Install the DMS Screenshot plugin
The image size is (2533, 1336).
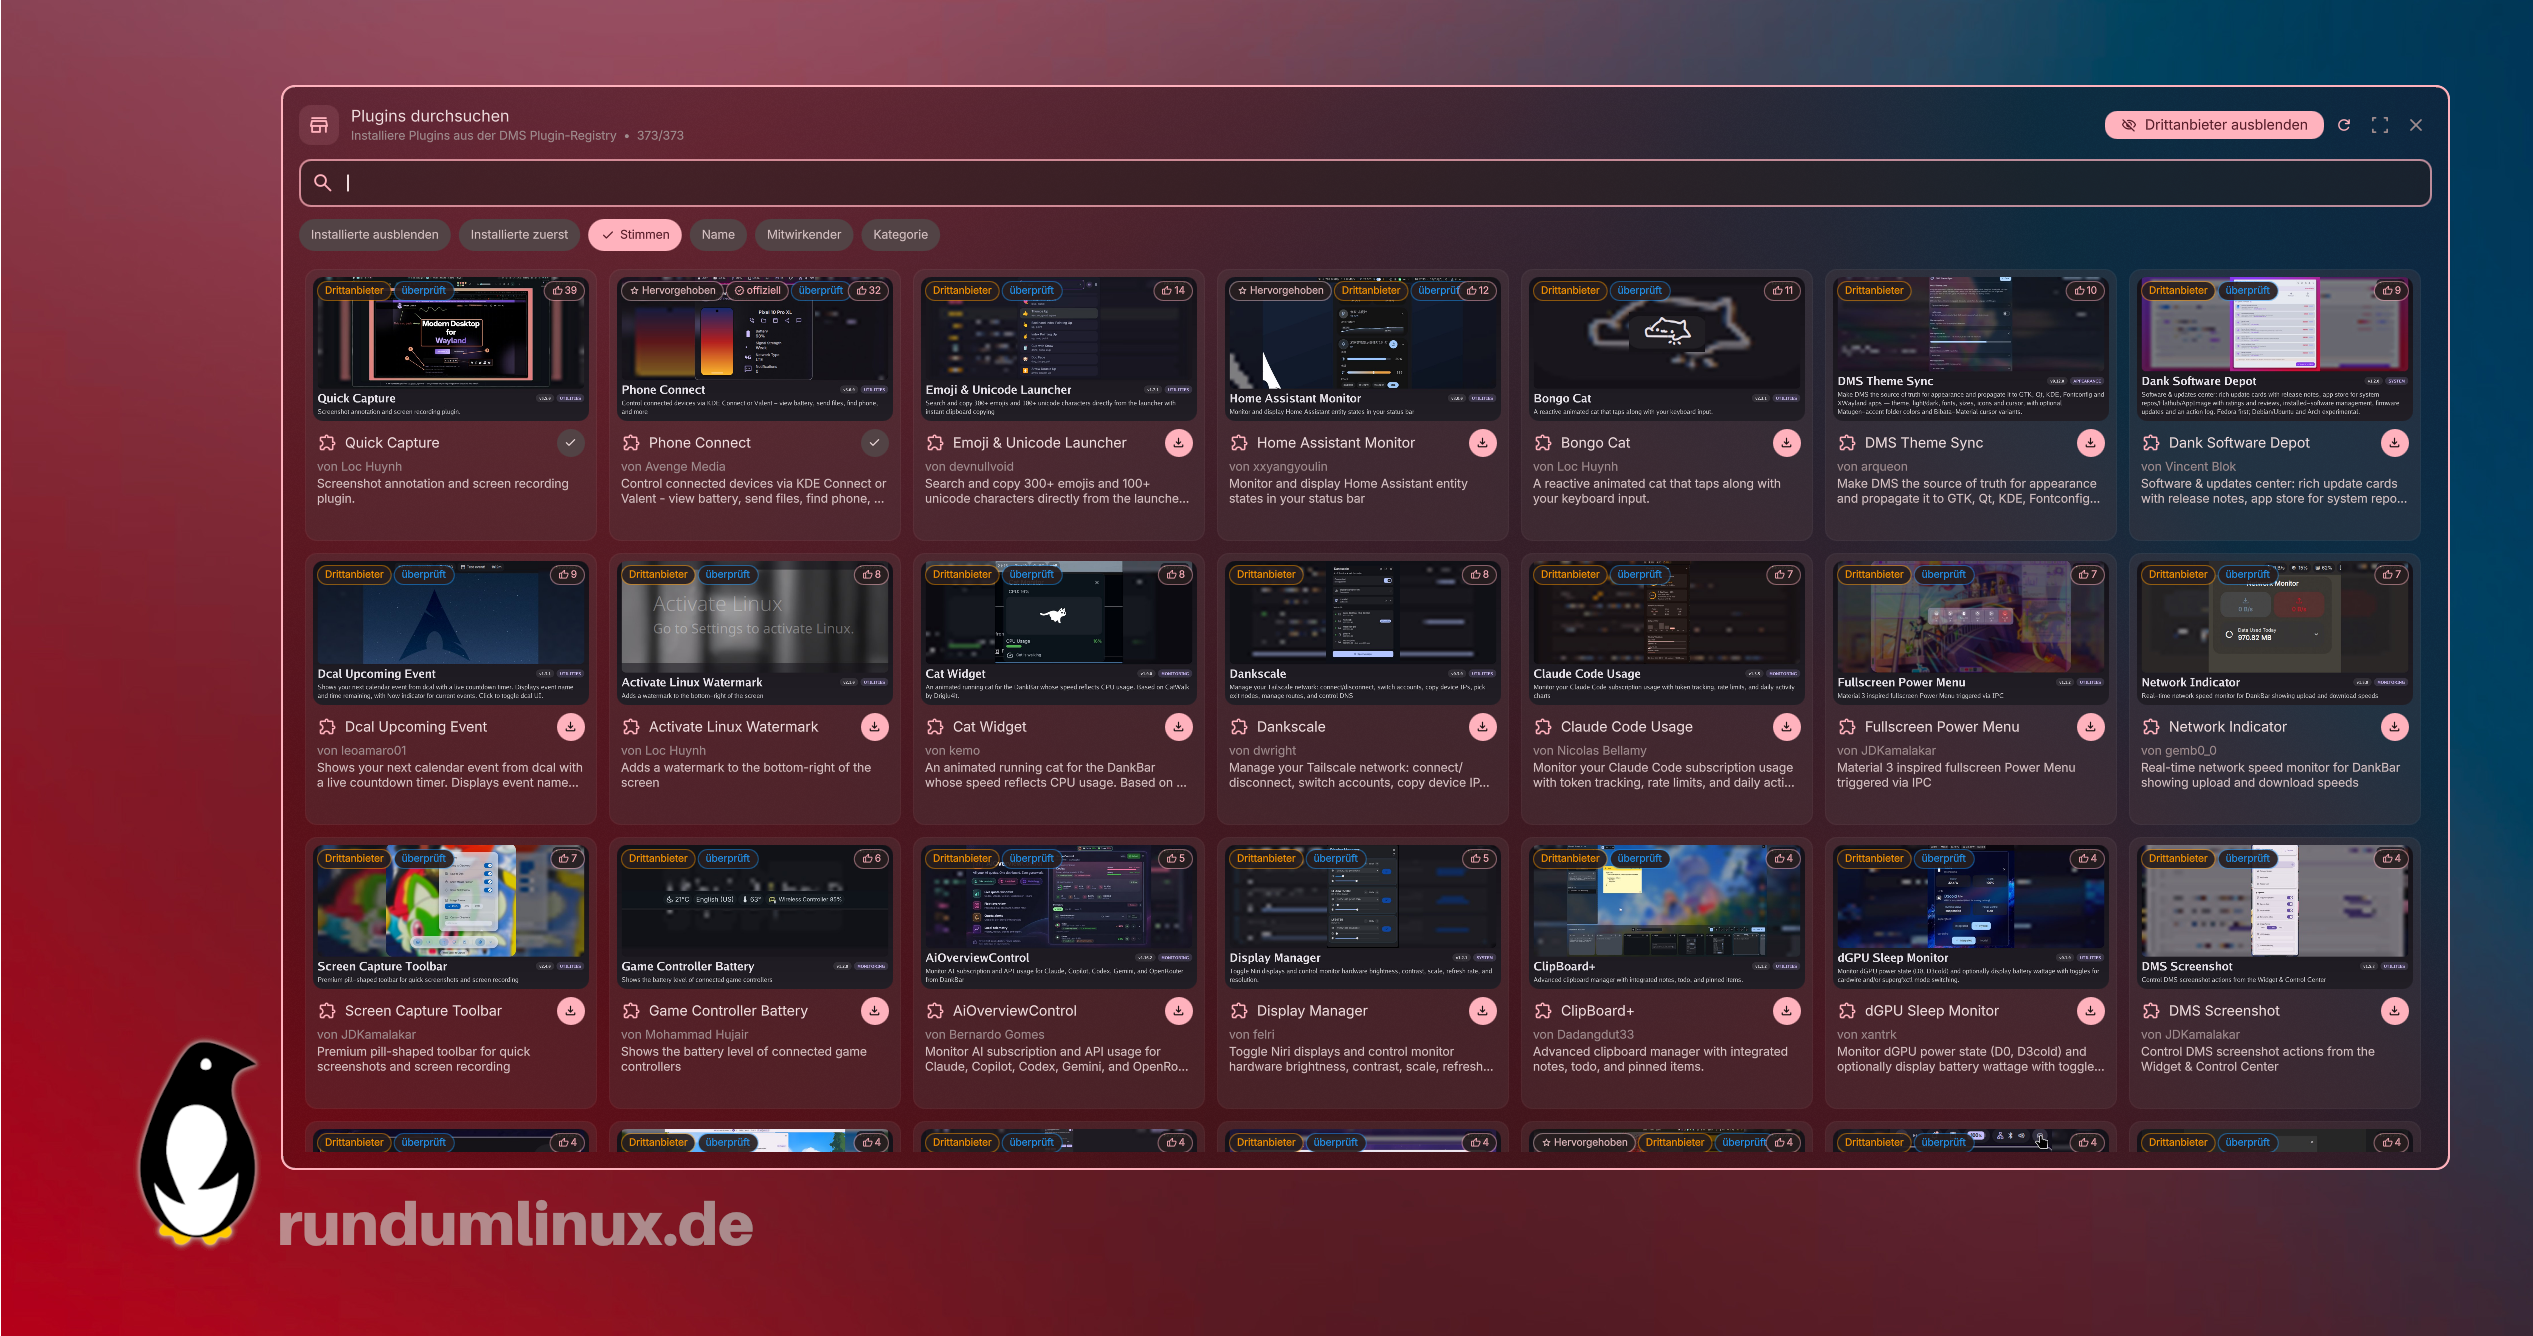pyautogui.click(x=2394, y=1011)
